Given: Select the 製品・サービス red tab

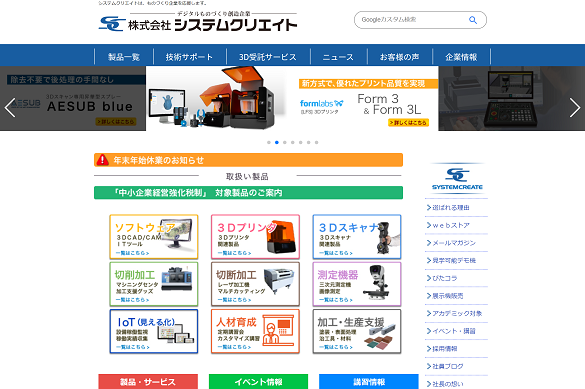Looking at the screenshot, I should 148,382.
